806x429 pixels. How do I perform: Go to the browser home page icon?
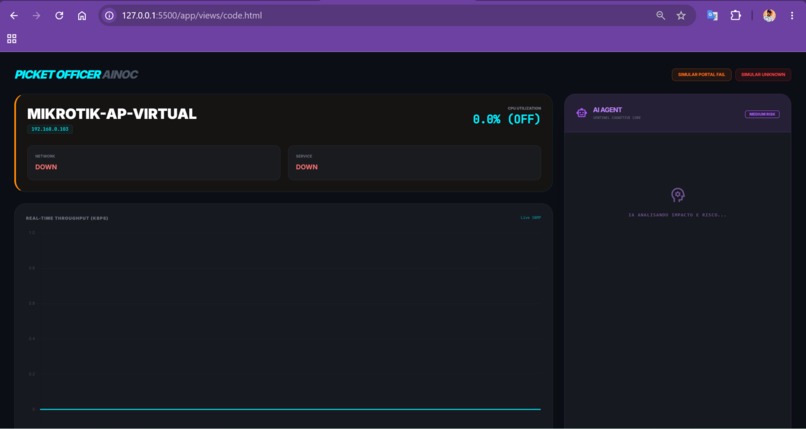82,15
